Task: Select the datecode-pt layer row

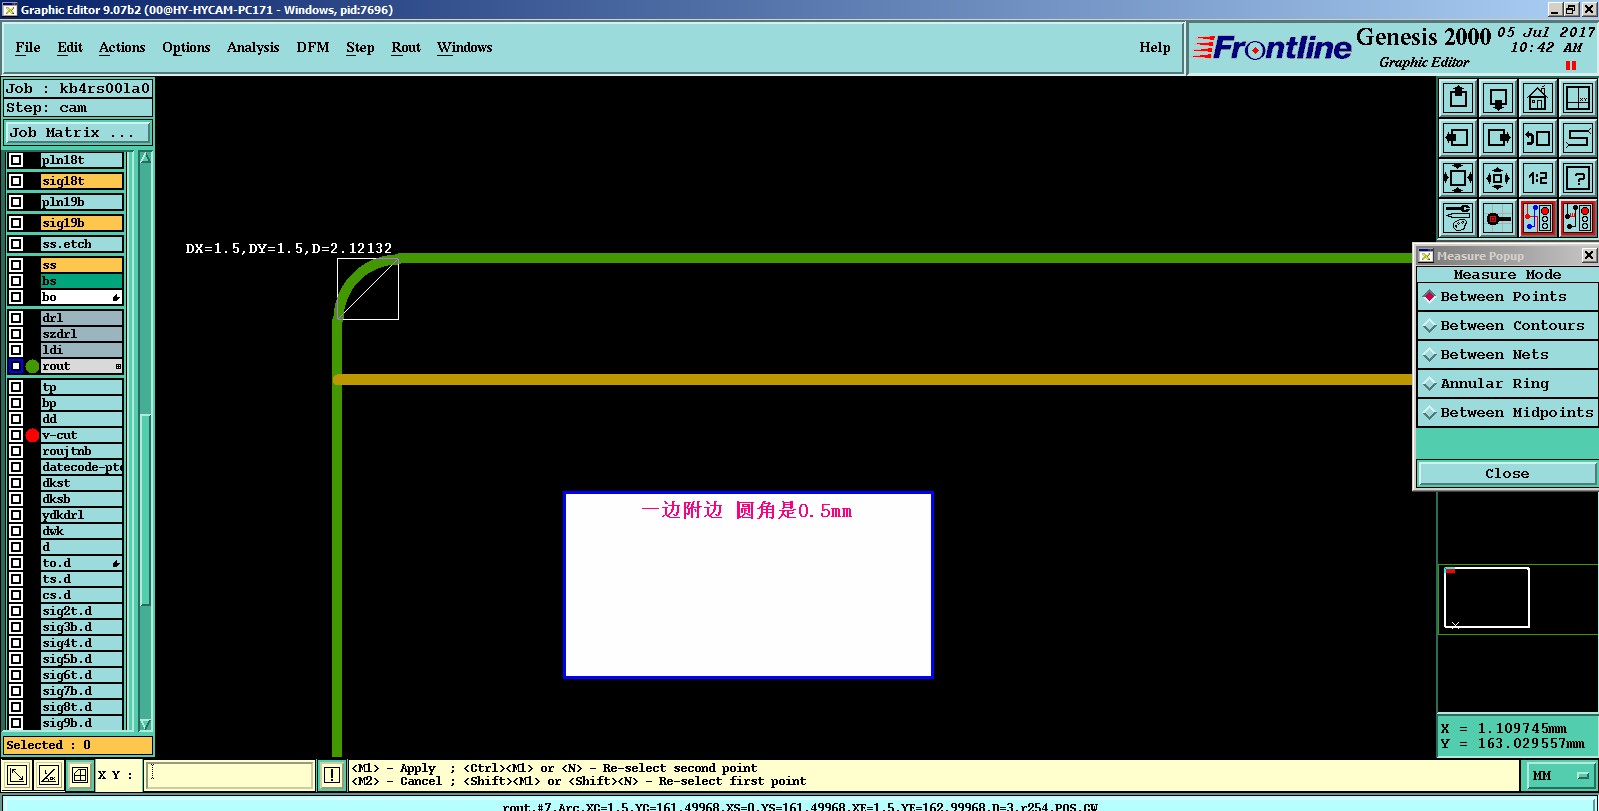Action: tap(81, 467)
